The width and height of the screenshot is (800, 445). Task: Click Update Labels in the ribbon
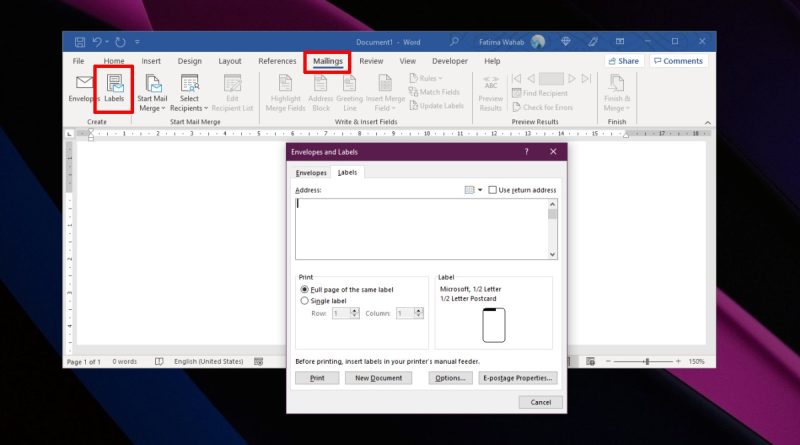(436, 106)
